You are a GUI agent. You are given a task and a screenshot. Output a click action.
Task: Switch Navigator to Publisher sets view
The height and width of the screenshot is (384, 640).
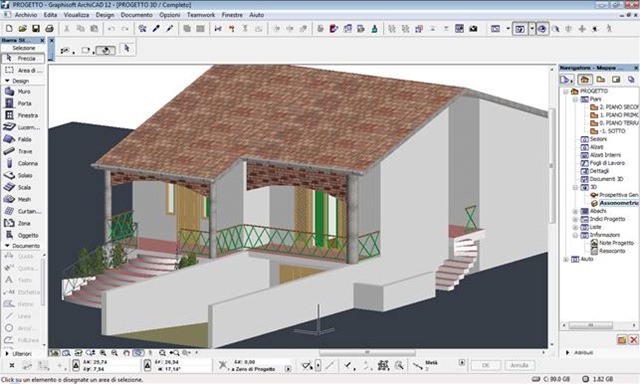click(x=631, y=79)
